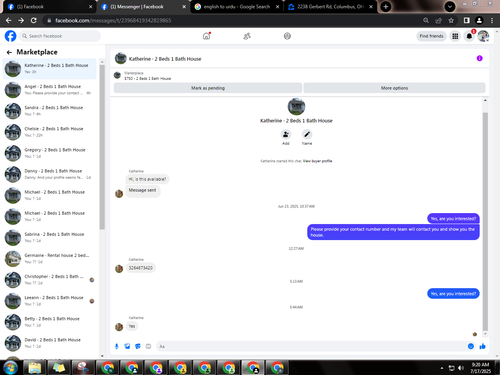
Task: Close the english to urdu tab
Action: tap(277, 7)
